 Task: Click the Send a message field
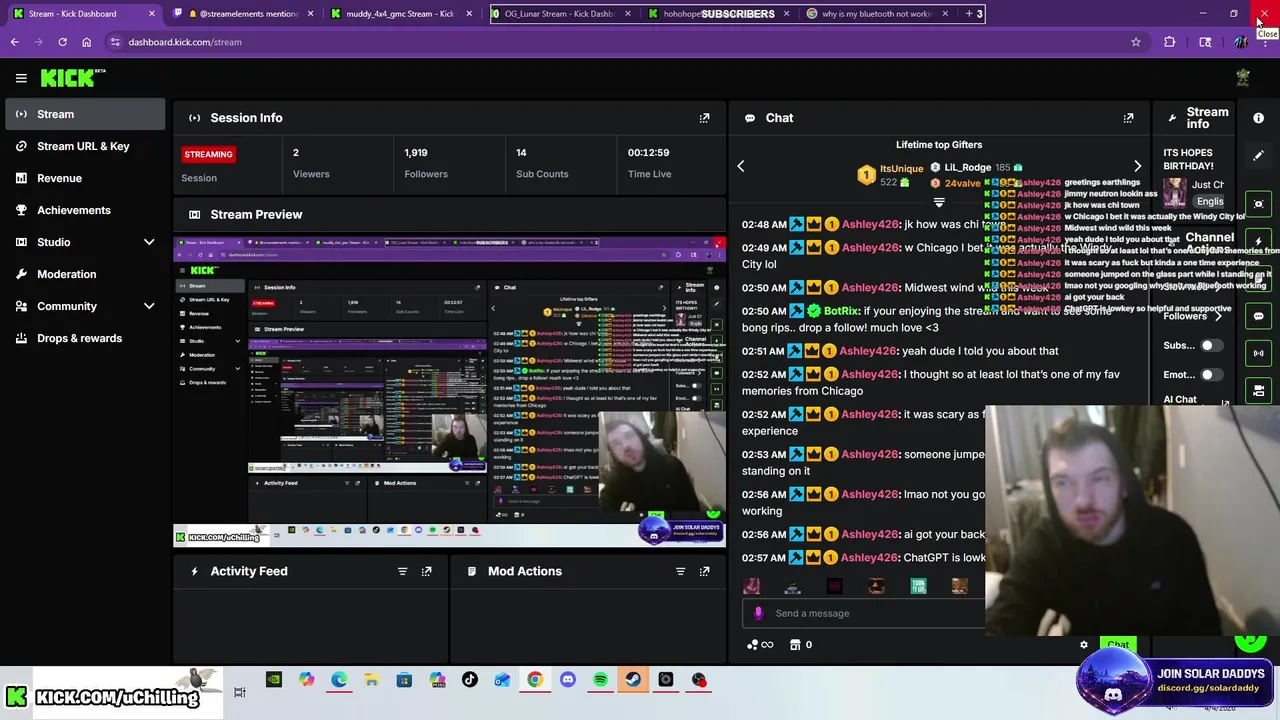pyautogui.click(x=864, y=614)
